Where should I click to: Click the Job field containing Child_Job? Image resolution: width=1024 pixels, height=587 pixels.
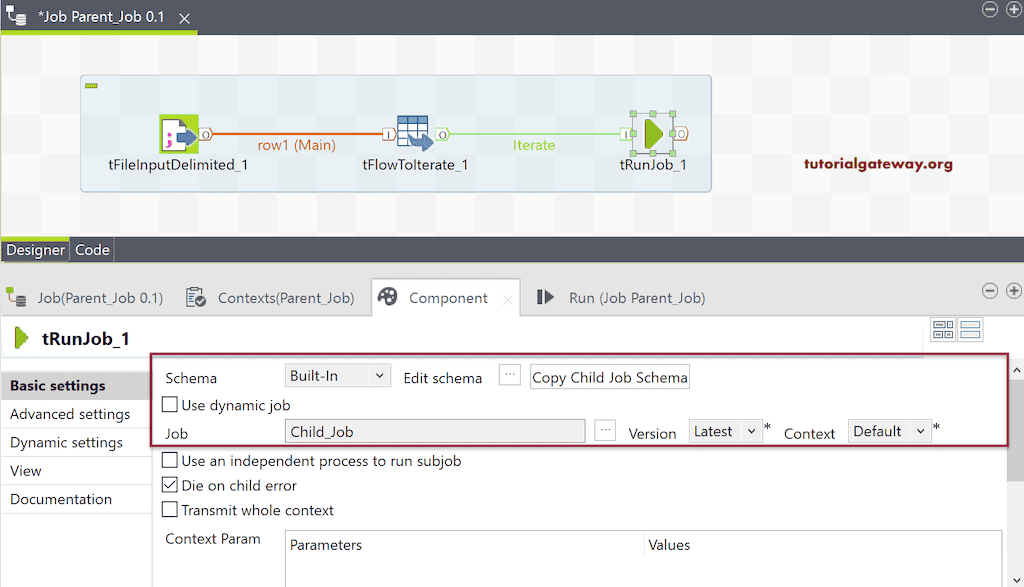click(435, 430)
